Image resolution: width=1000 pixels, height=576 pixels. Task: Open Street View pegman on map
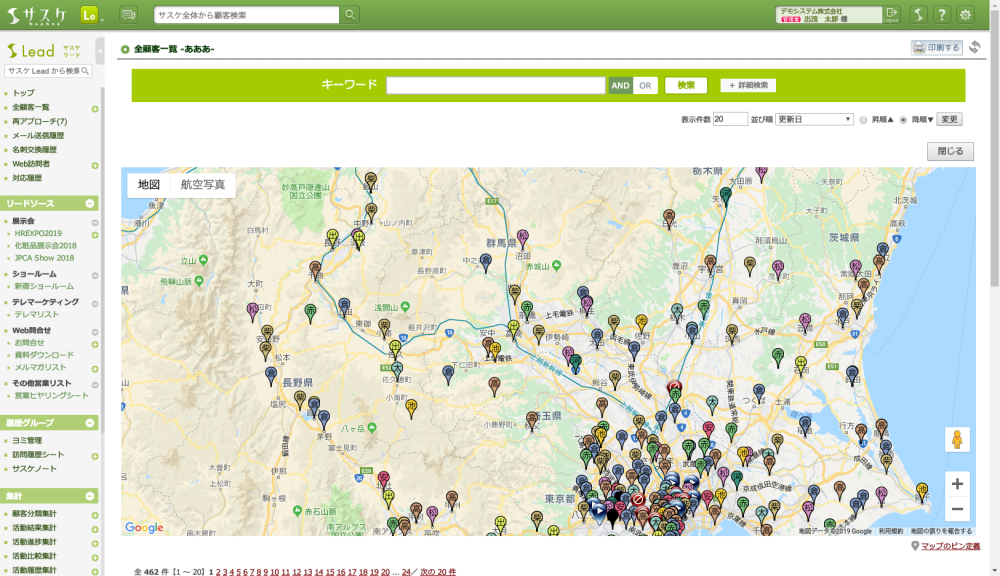pyautogui.click(x=957, y=440)
